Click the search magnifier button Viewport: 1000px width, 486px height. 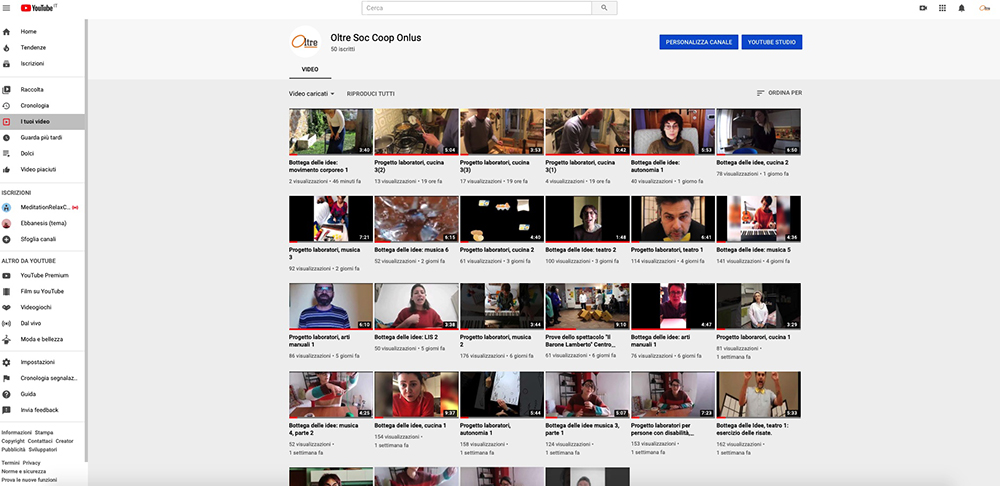point(604,8)
